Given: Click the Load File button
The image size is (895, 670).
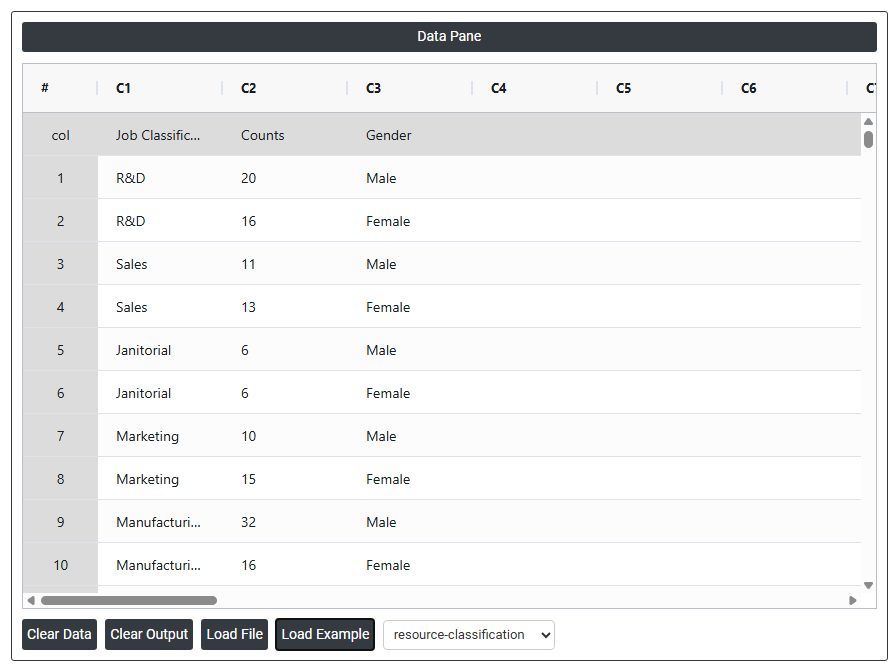Looking at the screenshot, I should [x=235, y=634].
